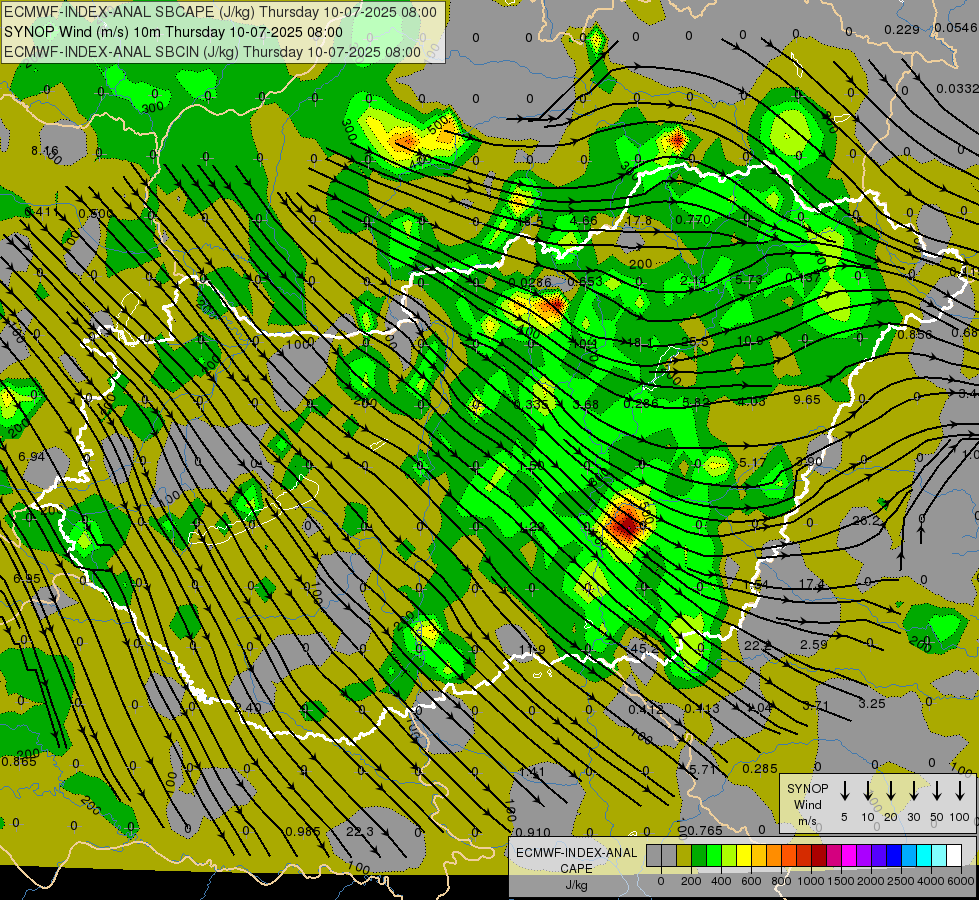The image size is (979, 900).
Task: Pick the olive swatch in CAPE legend
Action: pyautogui.click(x=684, y=855)
